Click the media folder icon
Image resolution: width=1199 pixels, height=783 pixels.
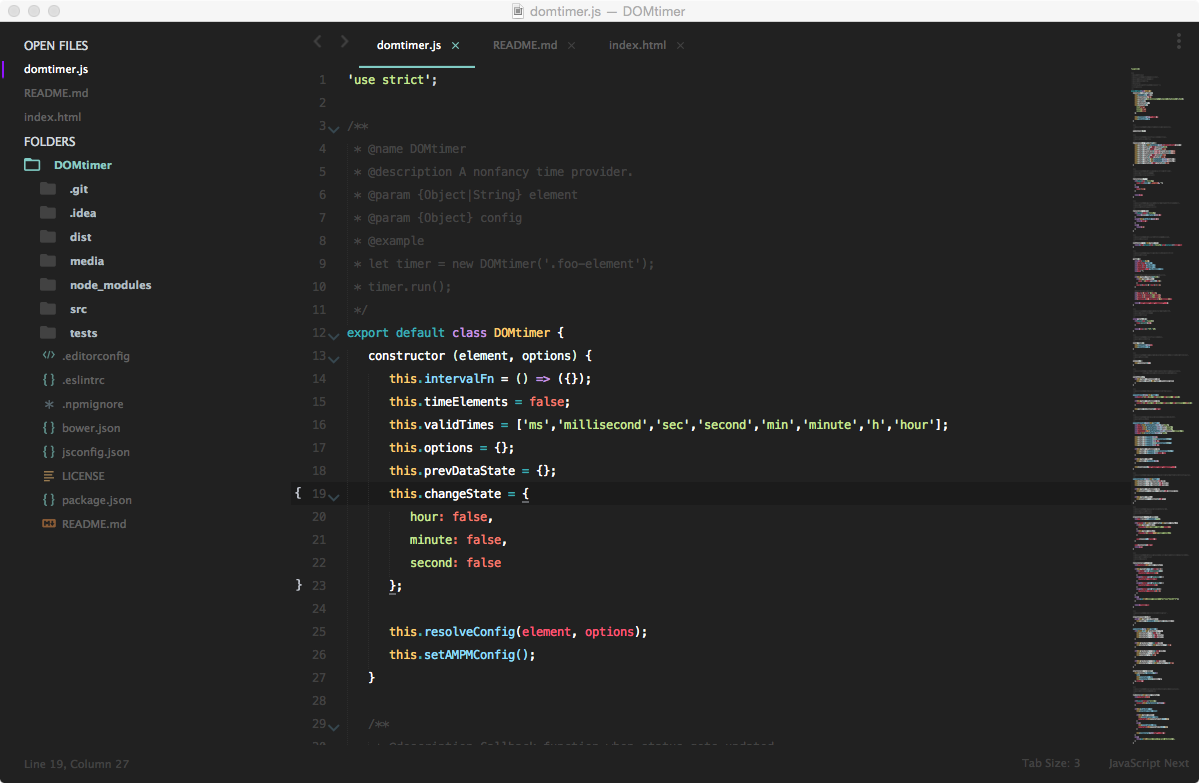tap(48, 261)
